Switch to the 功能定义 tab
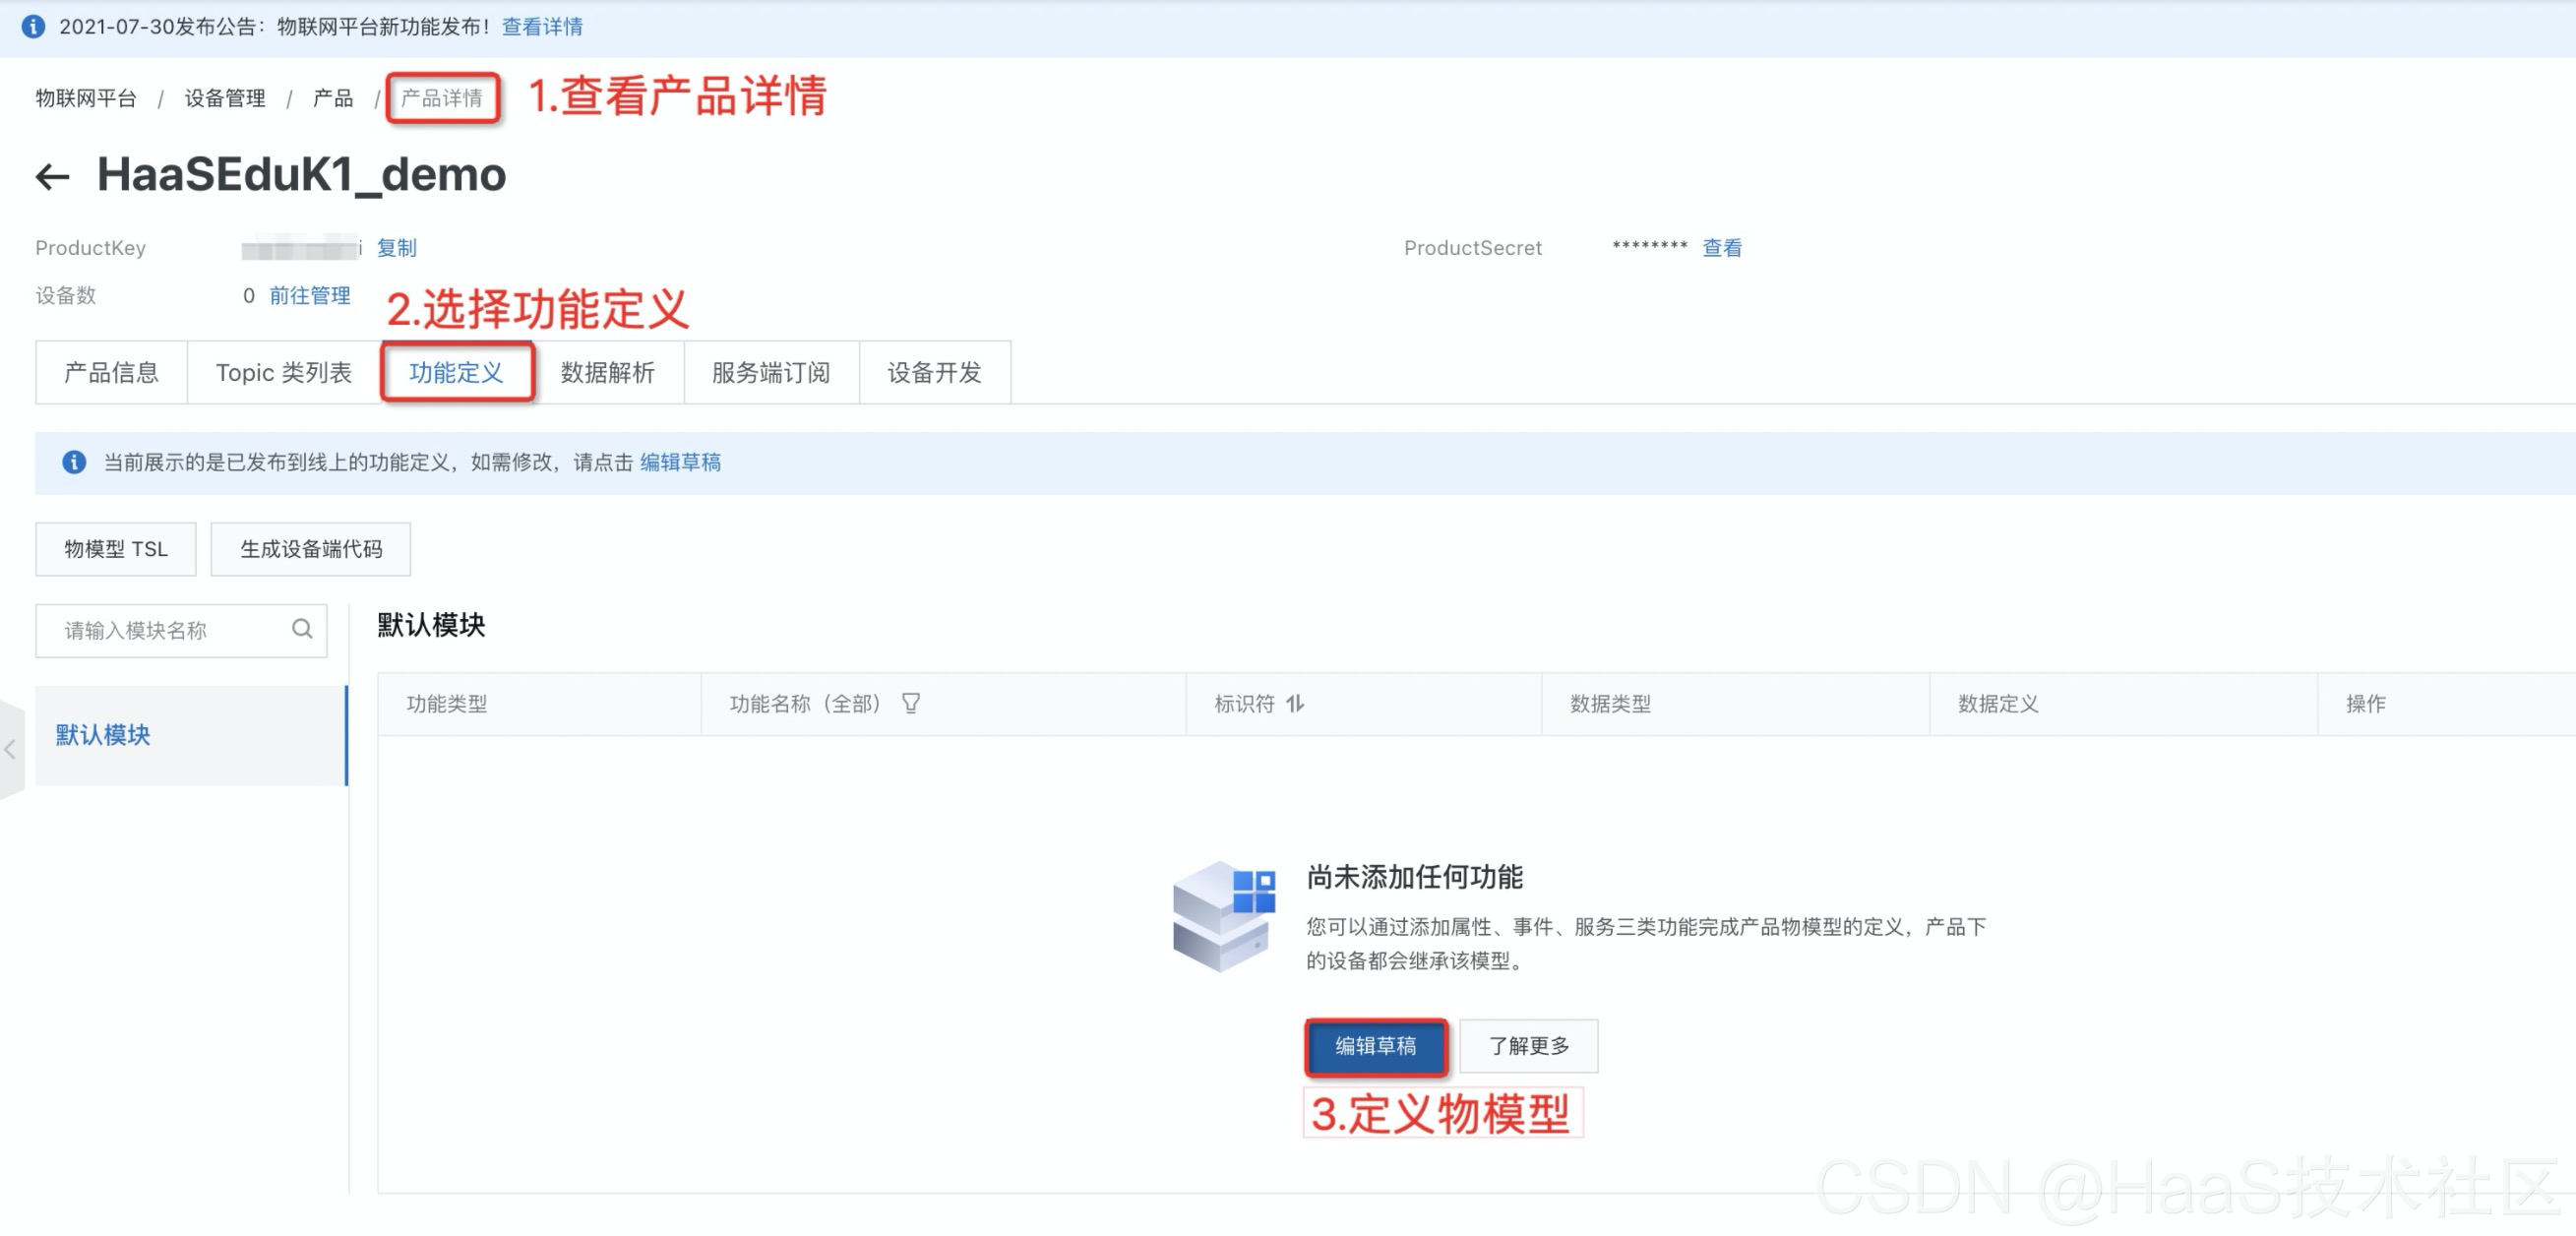 coord(456,373)
